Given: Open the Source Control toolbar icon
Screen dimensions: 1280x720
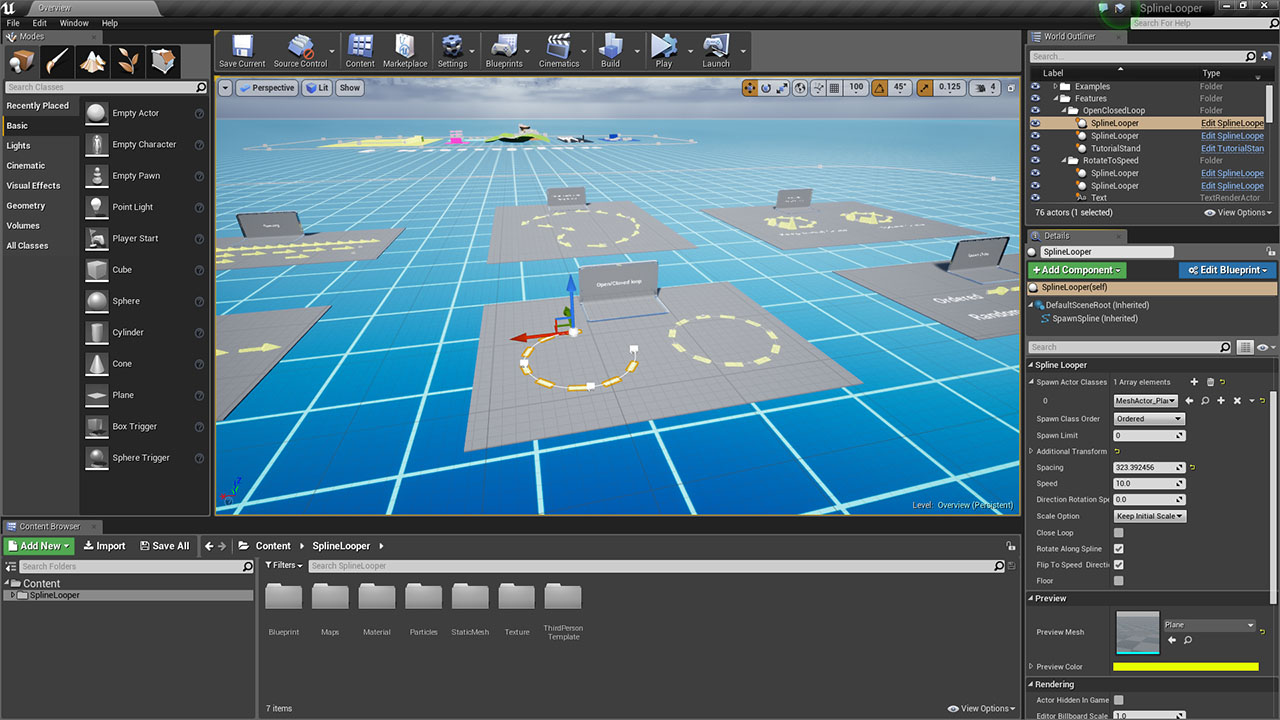Looking at the screenshot, I should click(299, 50).
